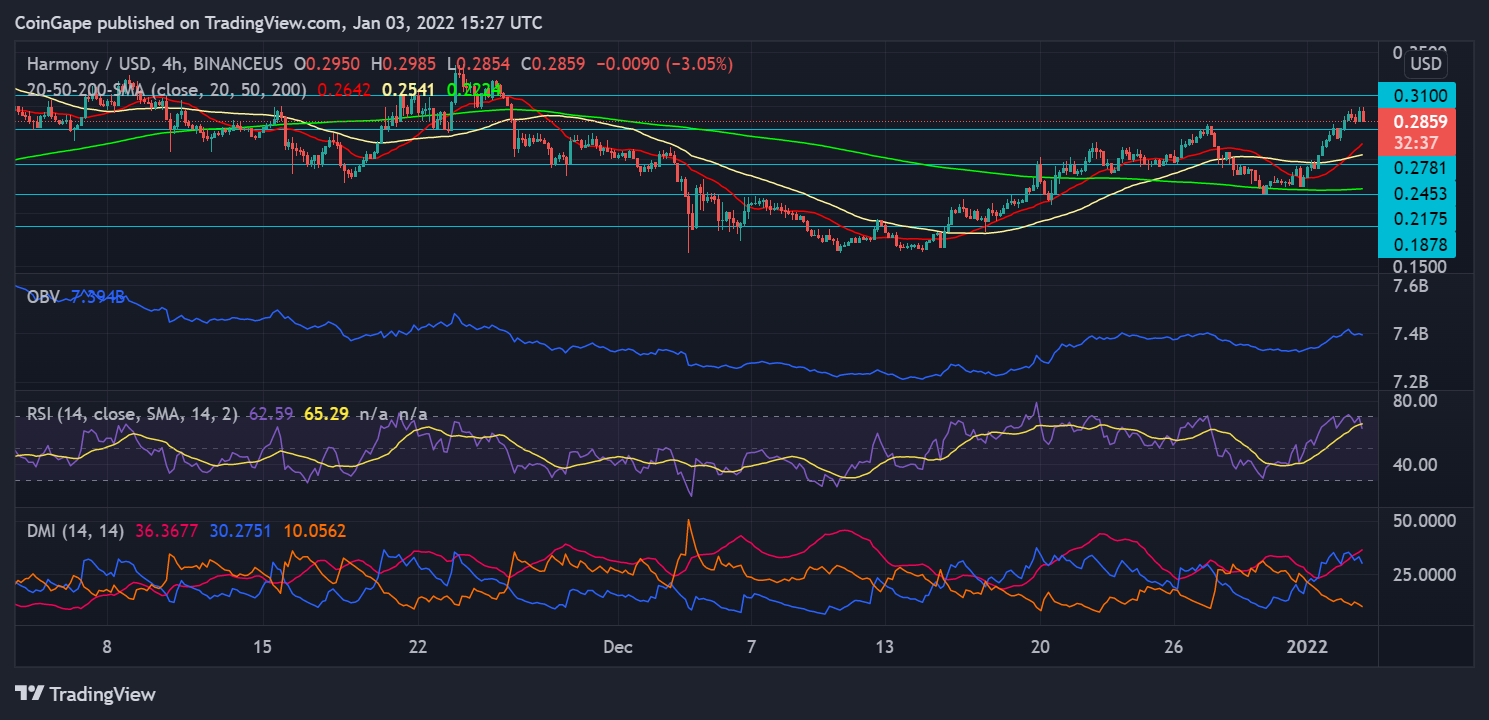Image resolution: width=1489 pixels, height=720 pixels.
Task: Click the 32:37 candle countdown timer
Action: coord(1416,141)
